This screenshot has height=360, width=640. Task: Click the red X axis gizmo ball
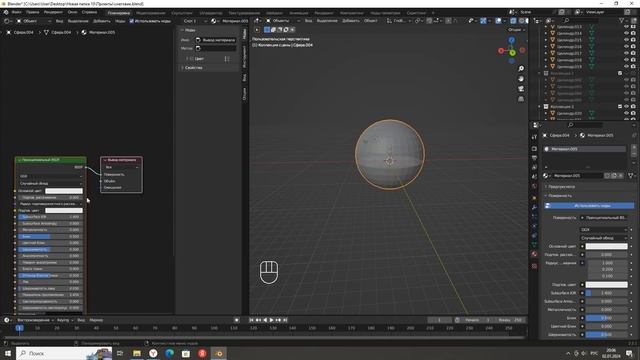[x=501, y=51]
